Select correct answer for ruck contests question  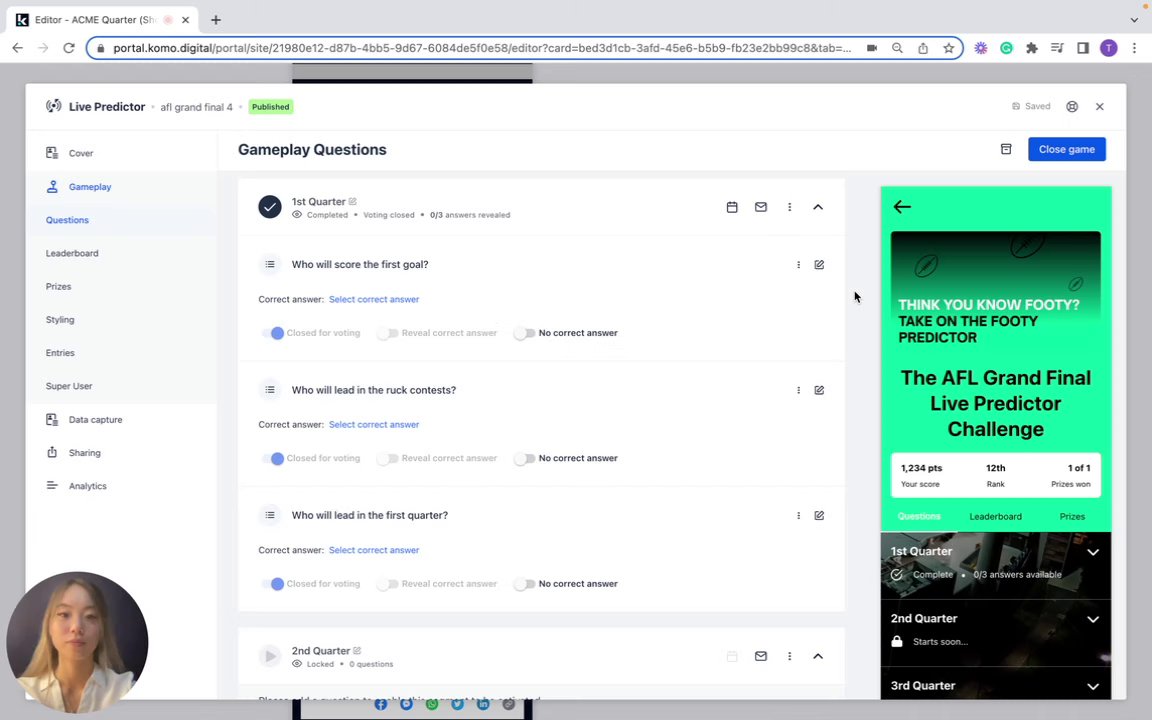coord(373,425)
